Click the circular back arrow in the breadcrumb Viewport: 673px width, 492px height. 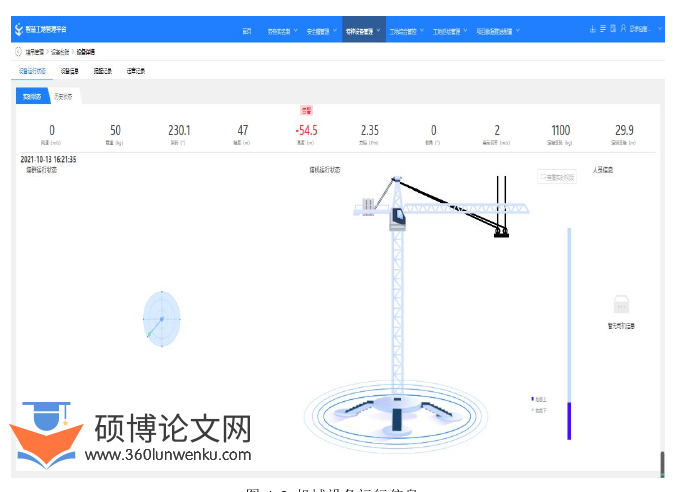[x=18, y=52]
